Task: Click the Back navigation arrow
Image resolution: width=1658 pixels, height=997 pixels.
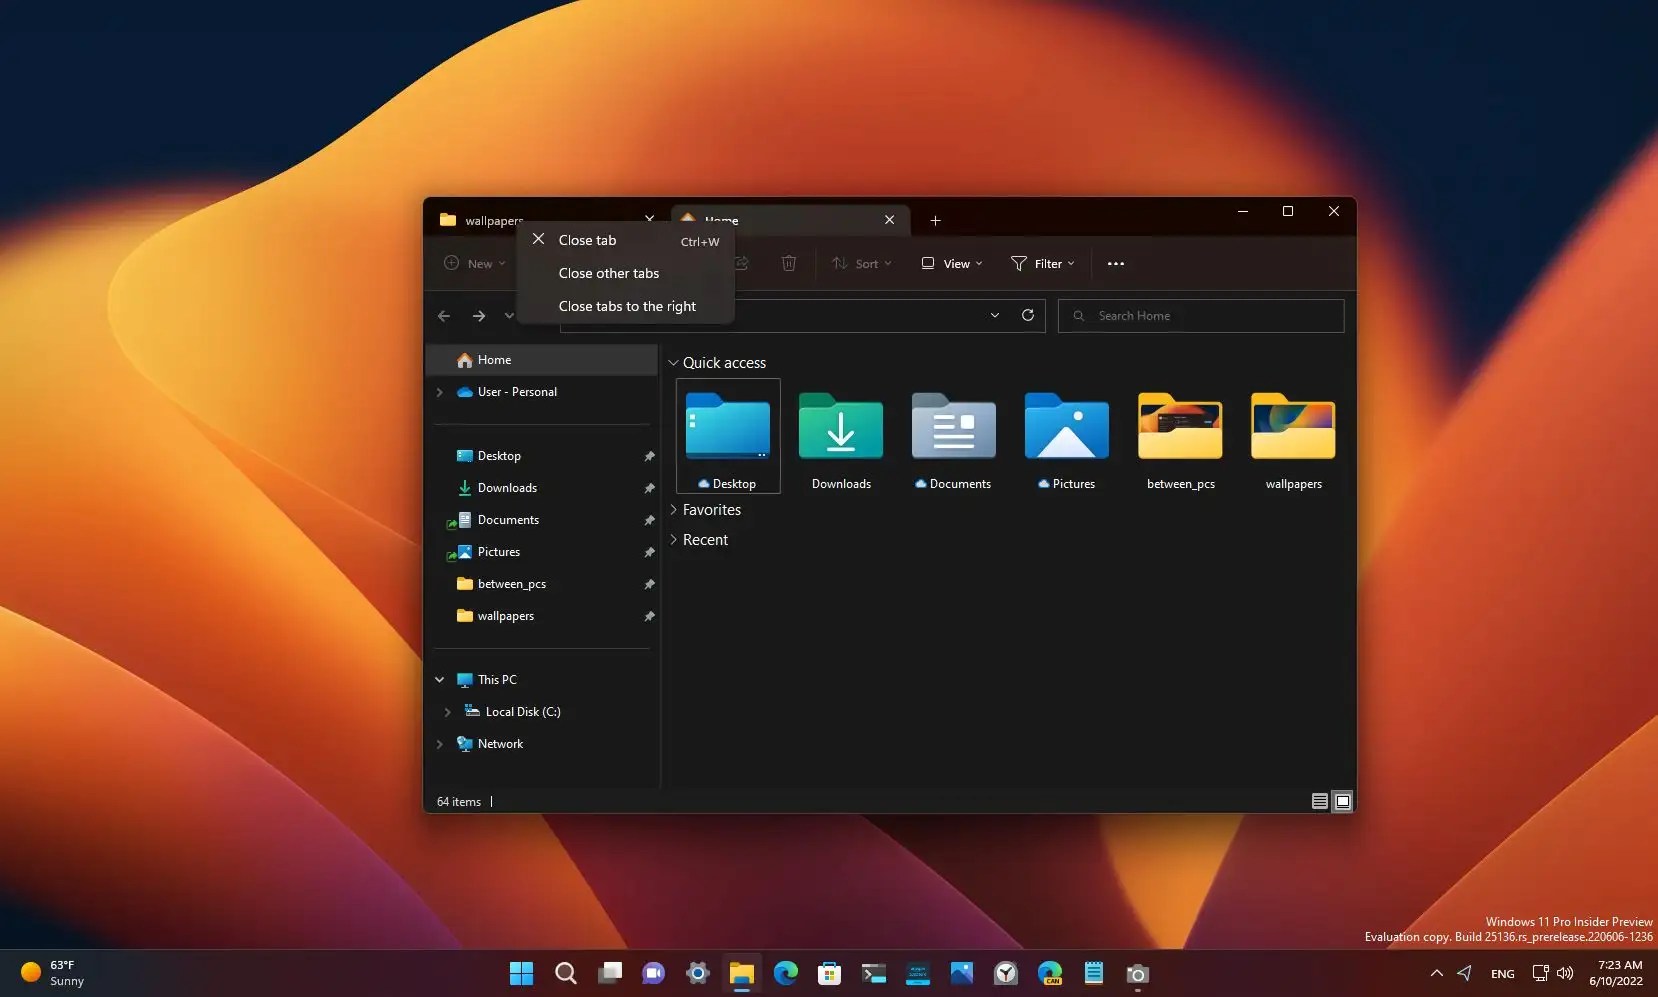Action: (445, 315)
